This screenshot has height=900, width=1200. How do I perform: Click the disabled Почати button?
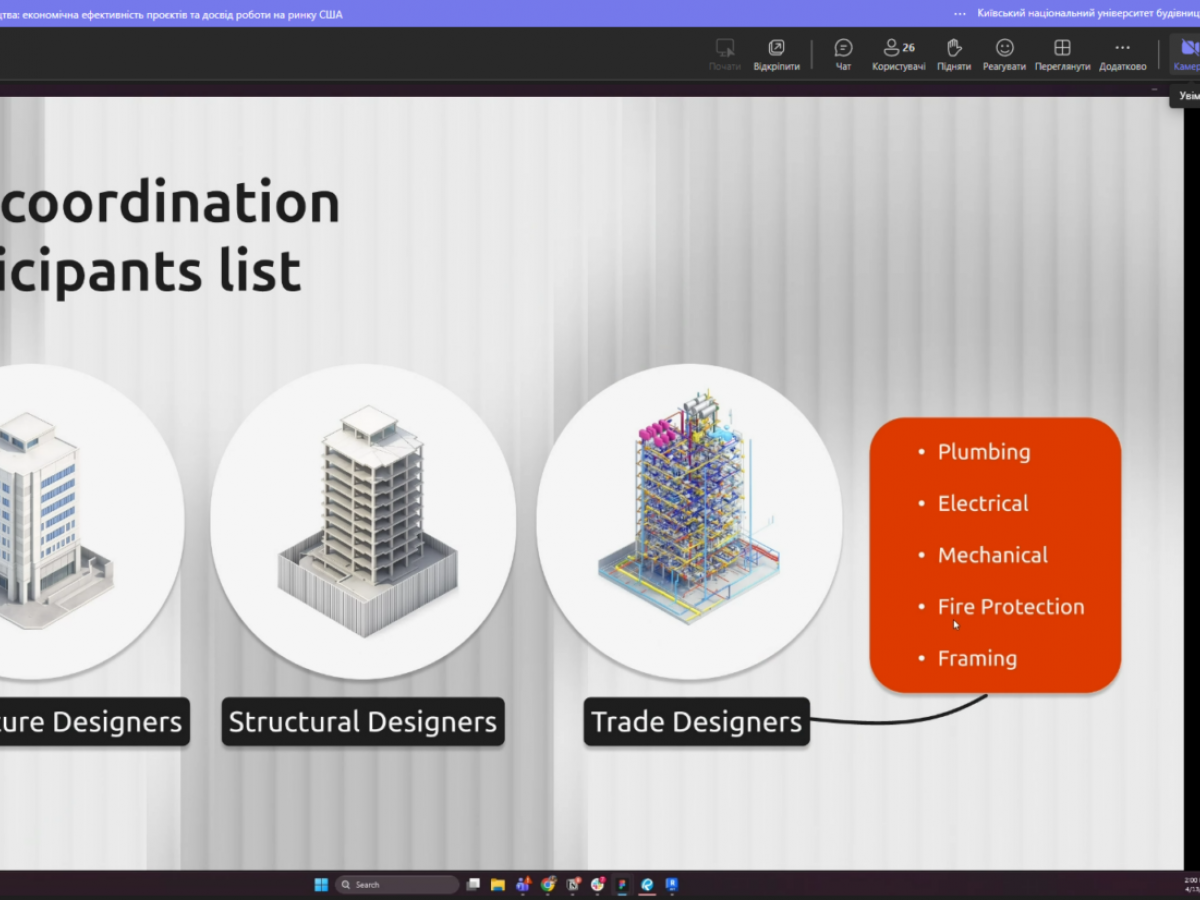click(x=725, y=54)
